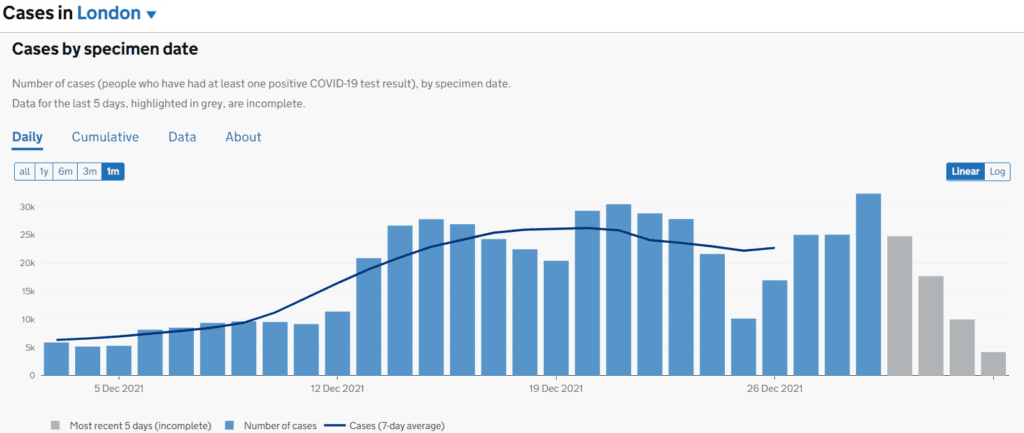Show all time range data

24,172
